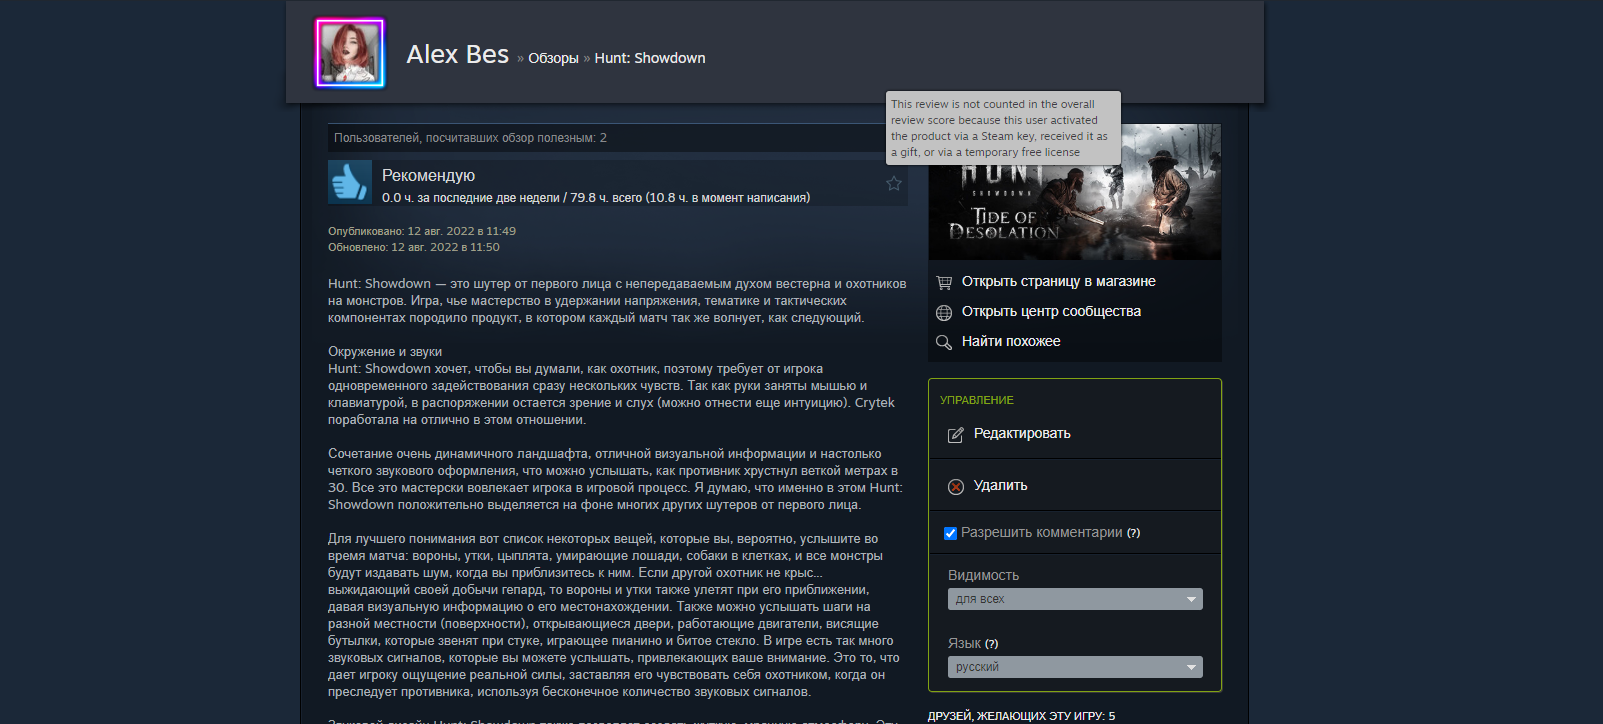Choose Редактировать to edit review
1603x724 pixels.
[x=1022, y=433]
